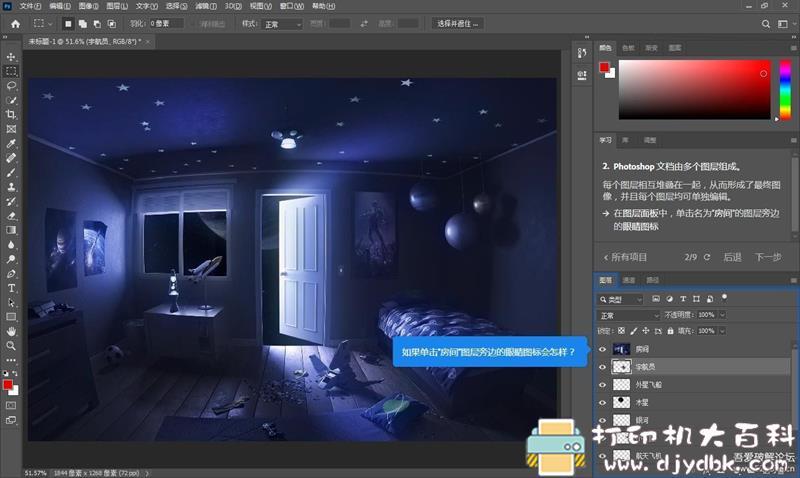Switch to the 色板 Swatches tab
Screen dimensions: 800x478
pos(628,48)
